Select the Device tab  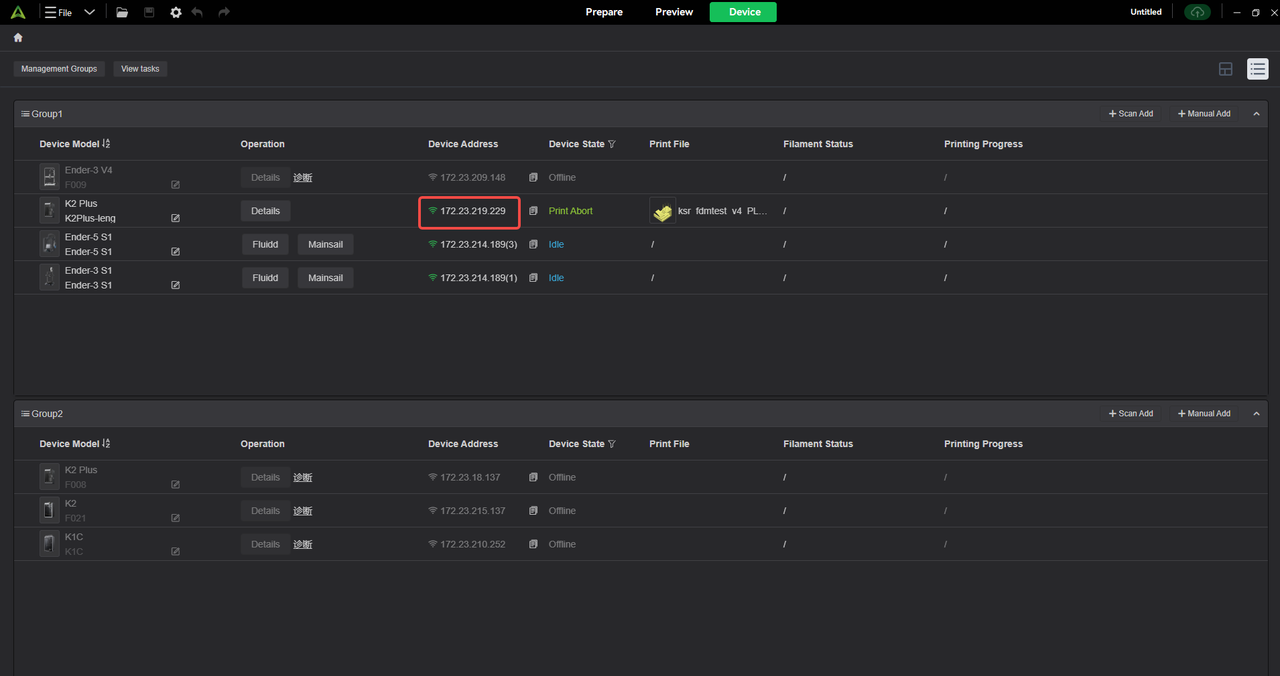tap(744, 12)
